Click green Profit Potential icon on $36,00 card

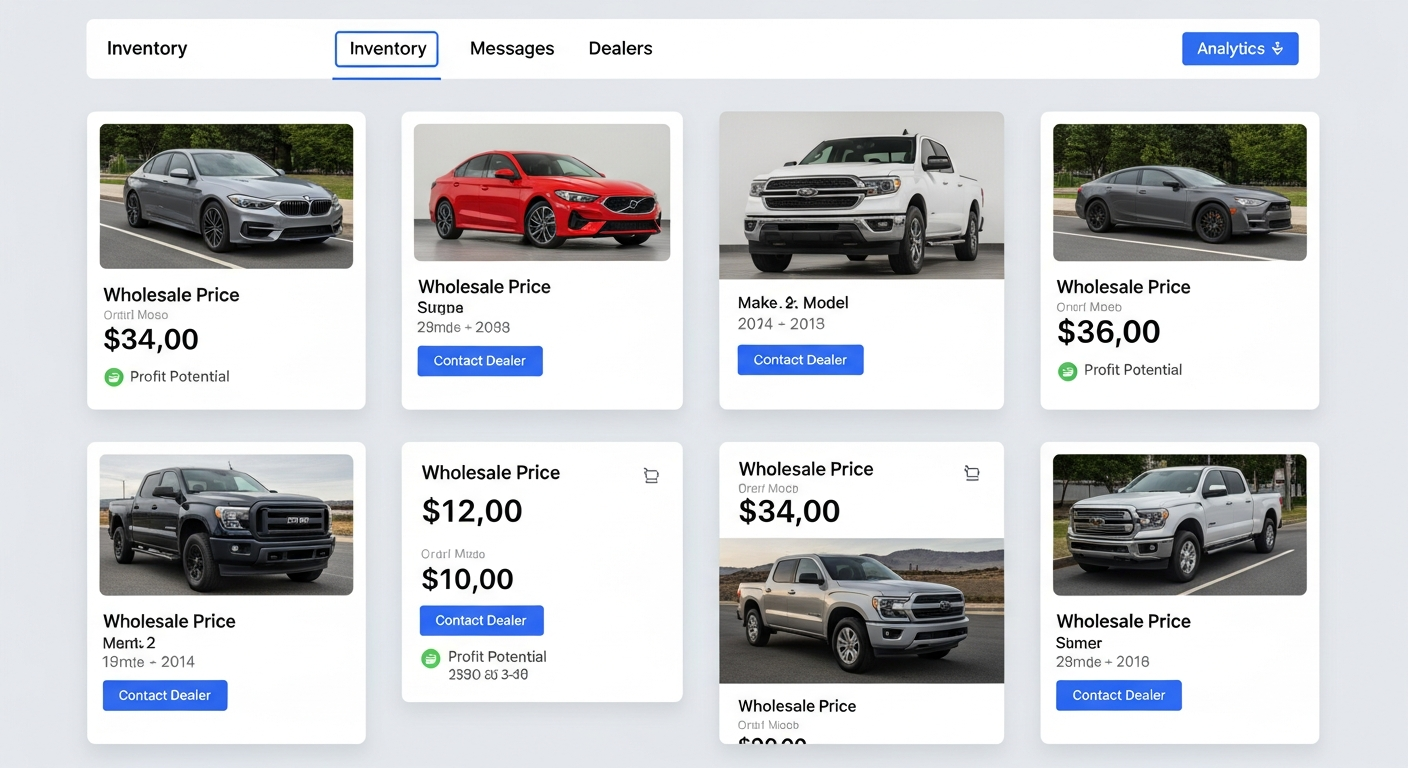(1068, 371)
